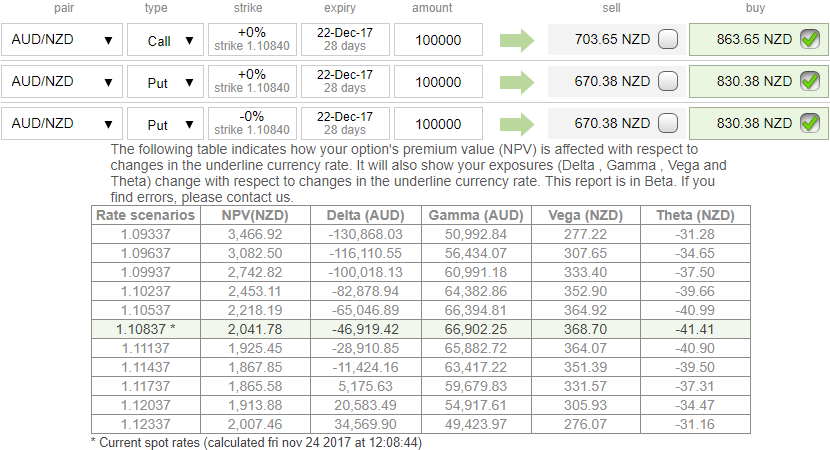Enable the sell checkbox in the second row

[667, 83]
